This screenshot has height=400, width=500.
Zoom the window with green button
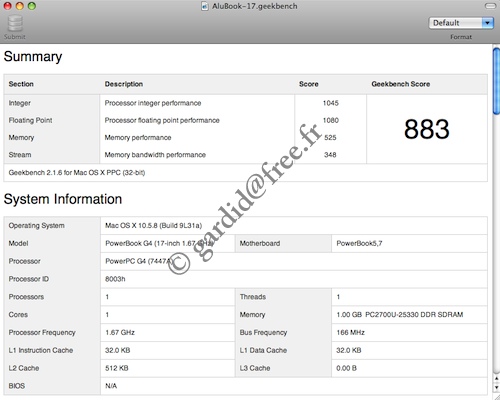click(x=32, y=6)
